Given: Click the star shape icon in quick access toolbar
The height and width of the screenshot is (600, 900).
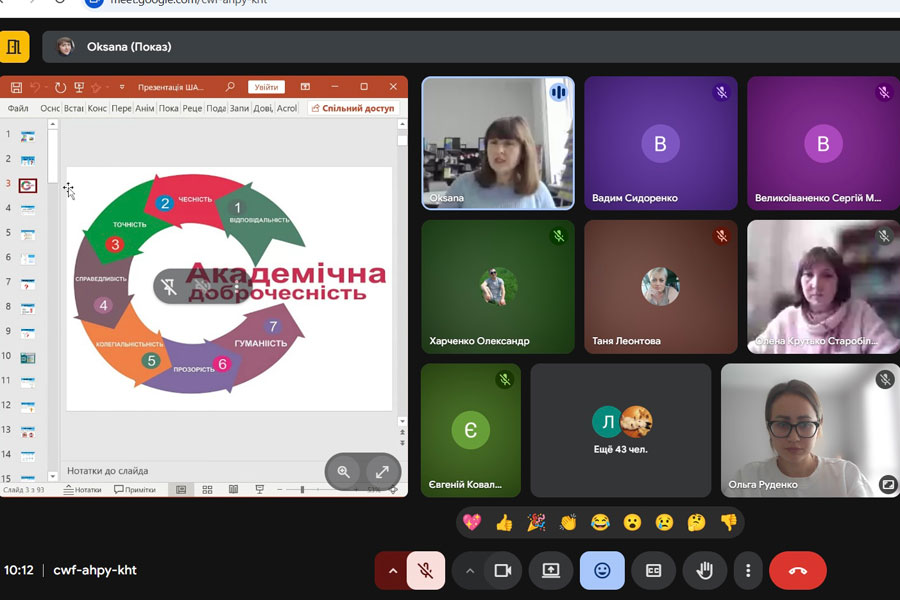Looking at the screenshot, I should coord(96,87).
